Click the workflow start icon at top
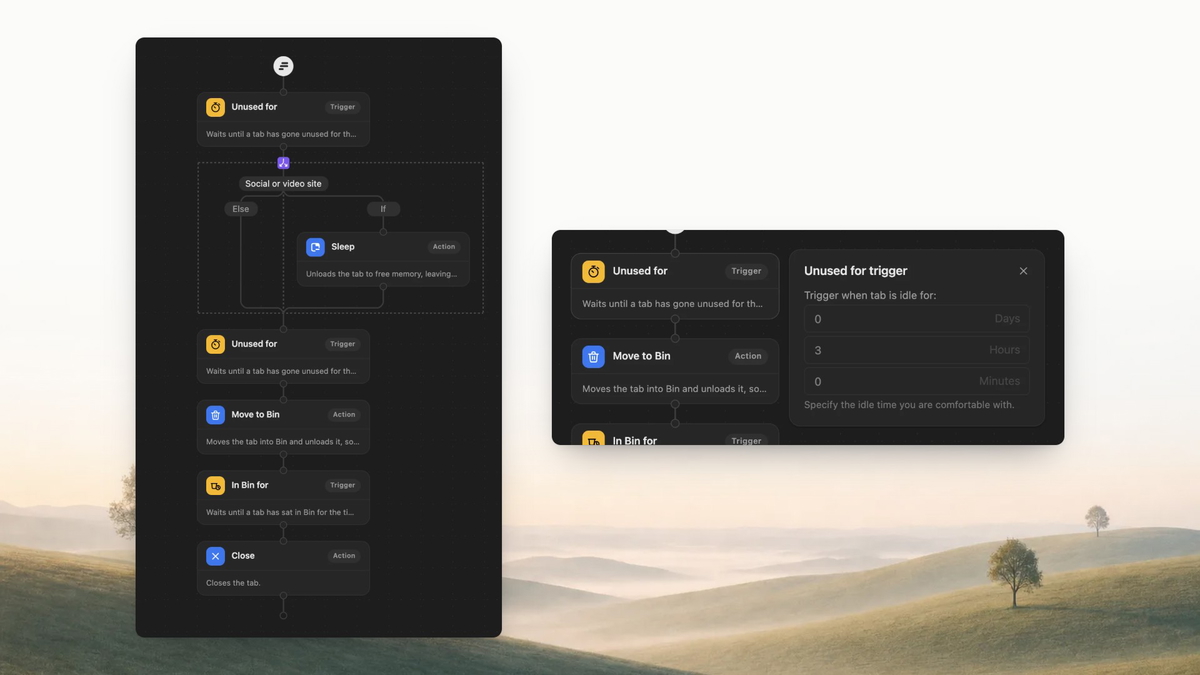This screenshot has height=675, width=1200. tap(283, 66)
